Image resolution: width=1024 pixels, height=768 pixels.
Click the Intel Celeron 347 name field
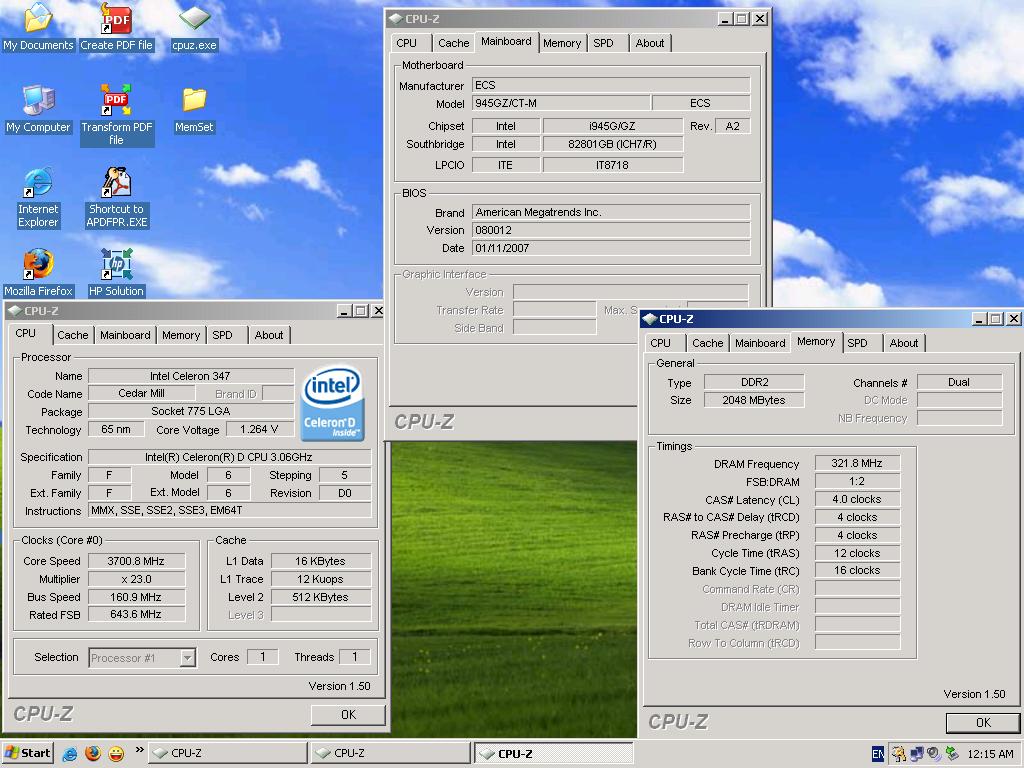click(x=191, y=376)
